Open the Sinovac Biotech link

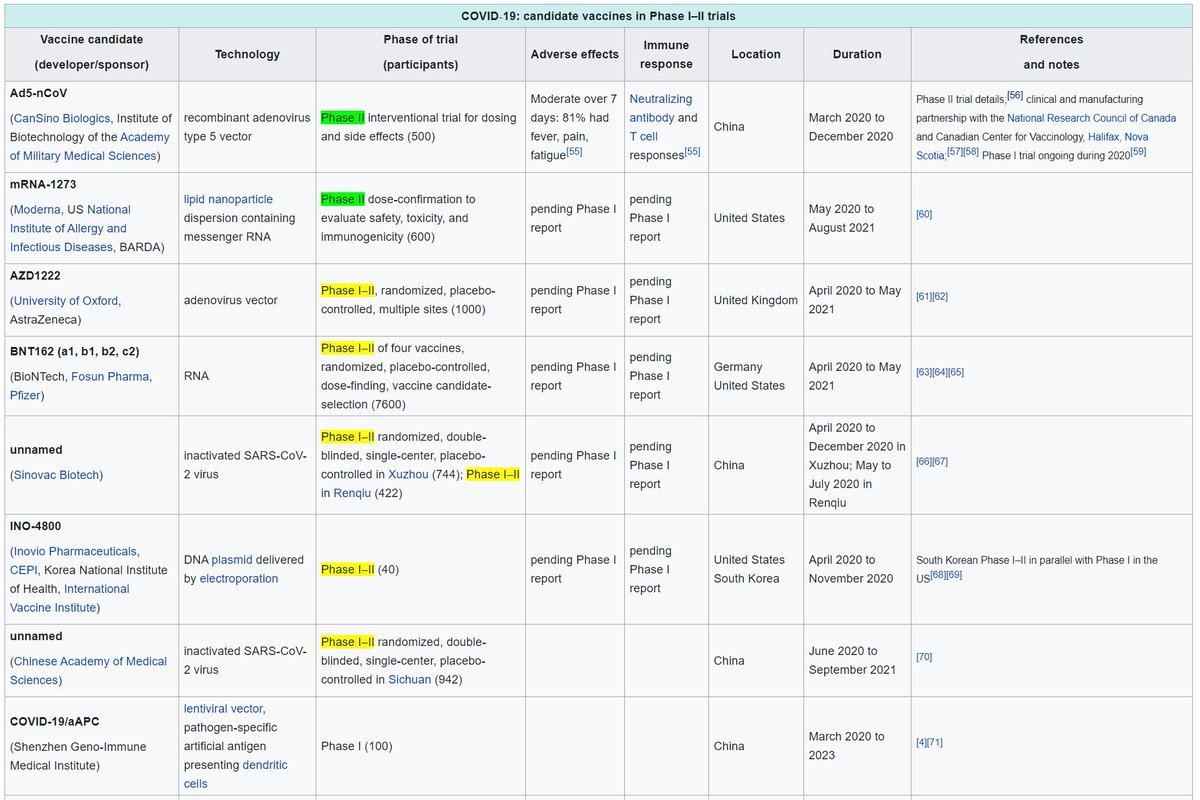(x=57, y=475)
